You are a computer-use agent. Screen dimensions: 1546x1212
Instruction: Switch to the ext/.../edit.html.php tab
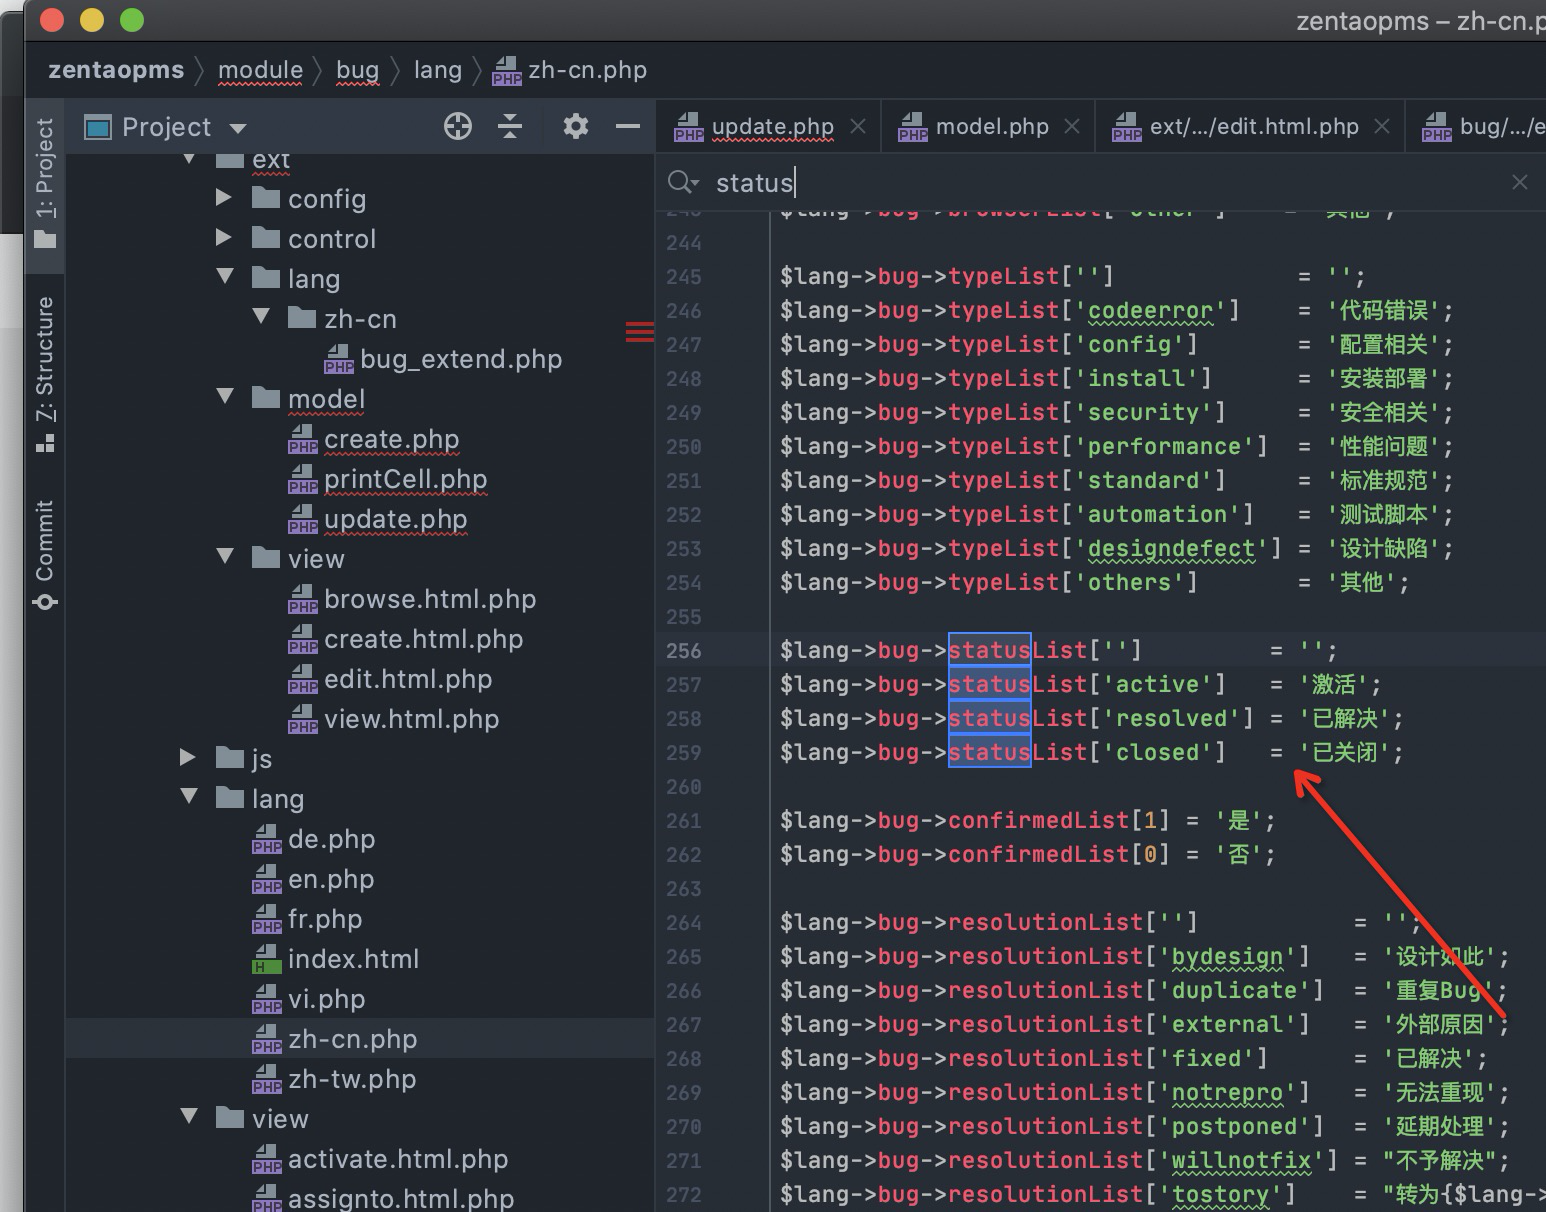pyautogui.click(x=1253, y=126)
